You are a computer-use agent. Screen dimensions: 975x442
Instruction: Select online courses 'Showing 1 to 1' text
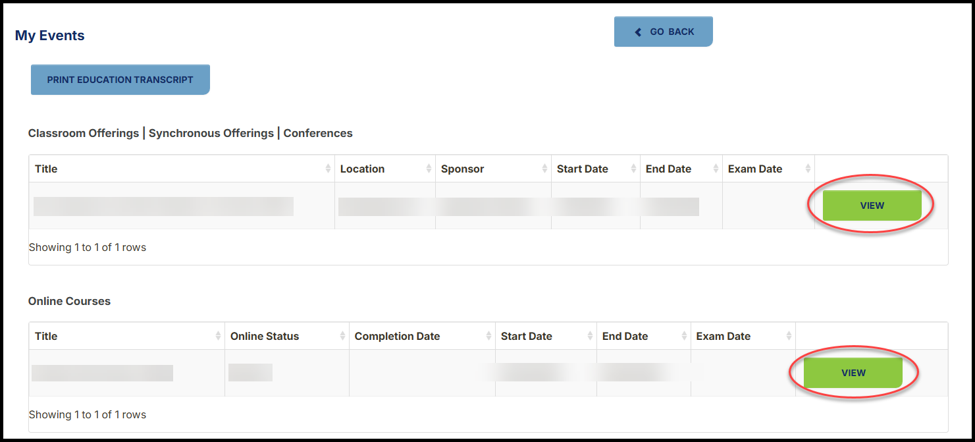pyautogui.click(x=87, y=414)
